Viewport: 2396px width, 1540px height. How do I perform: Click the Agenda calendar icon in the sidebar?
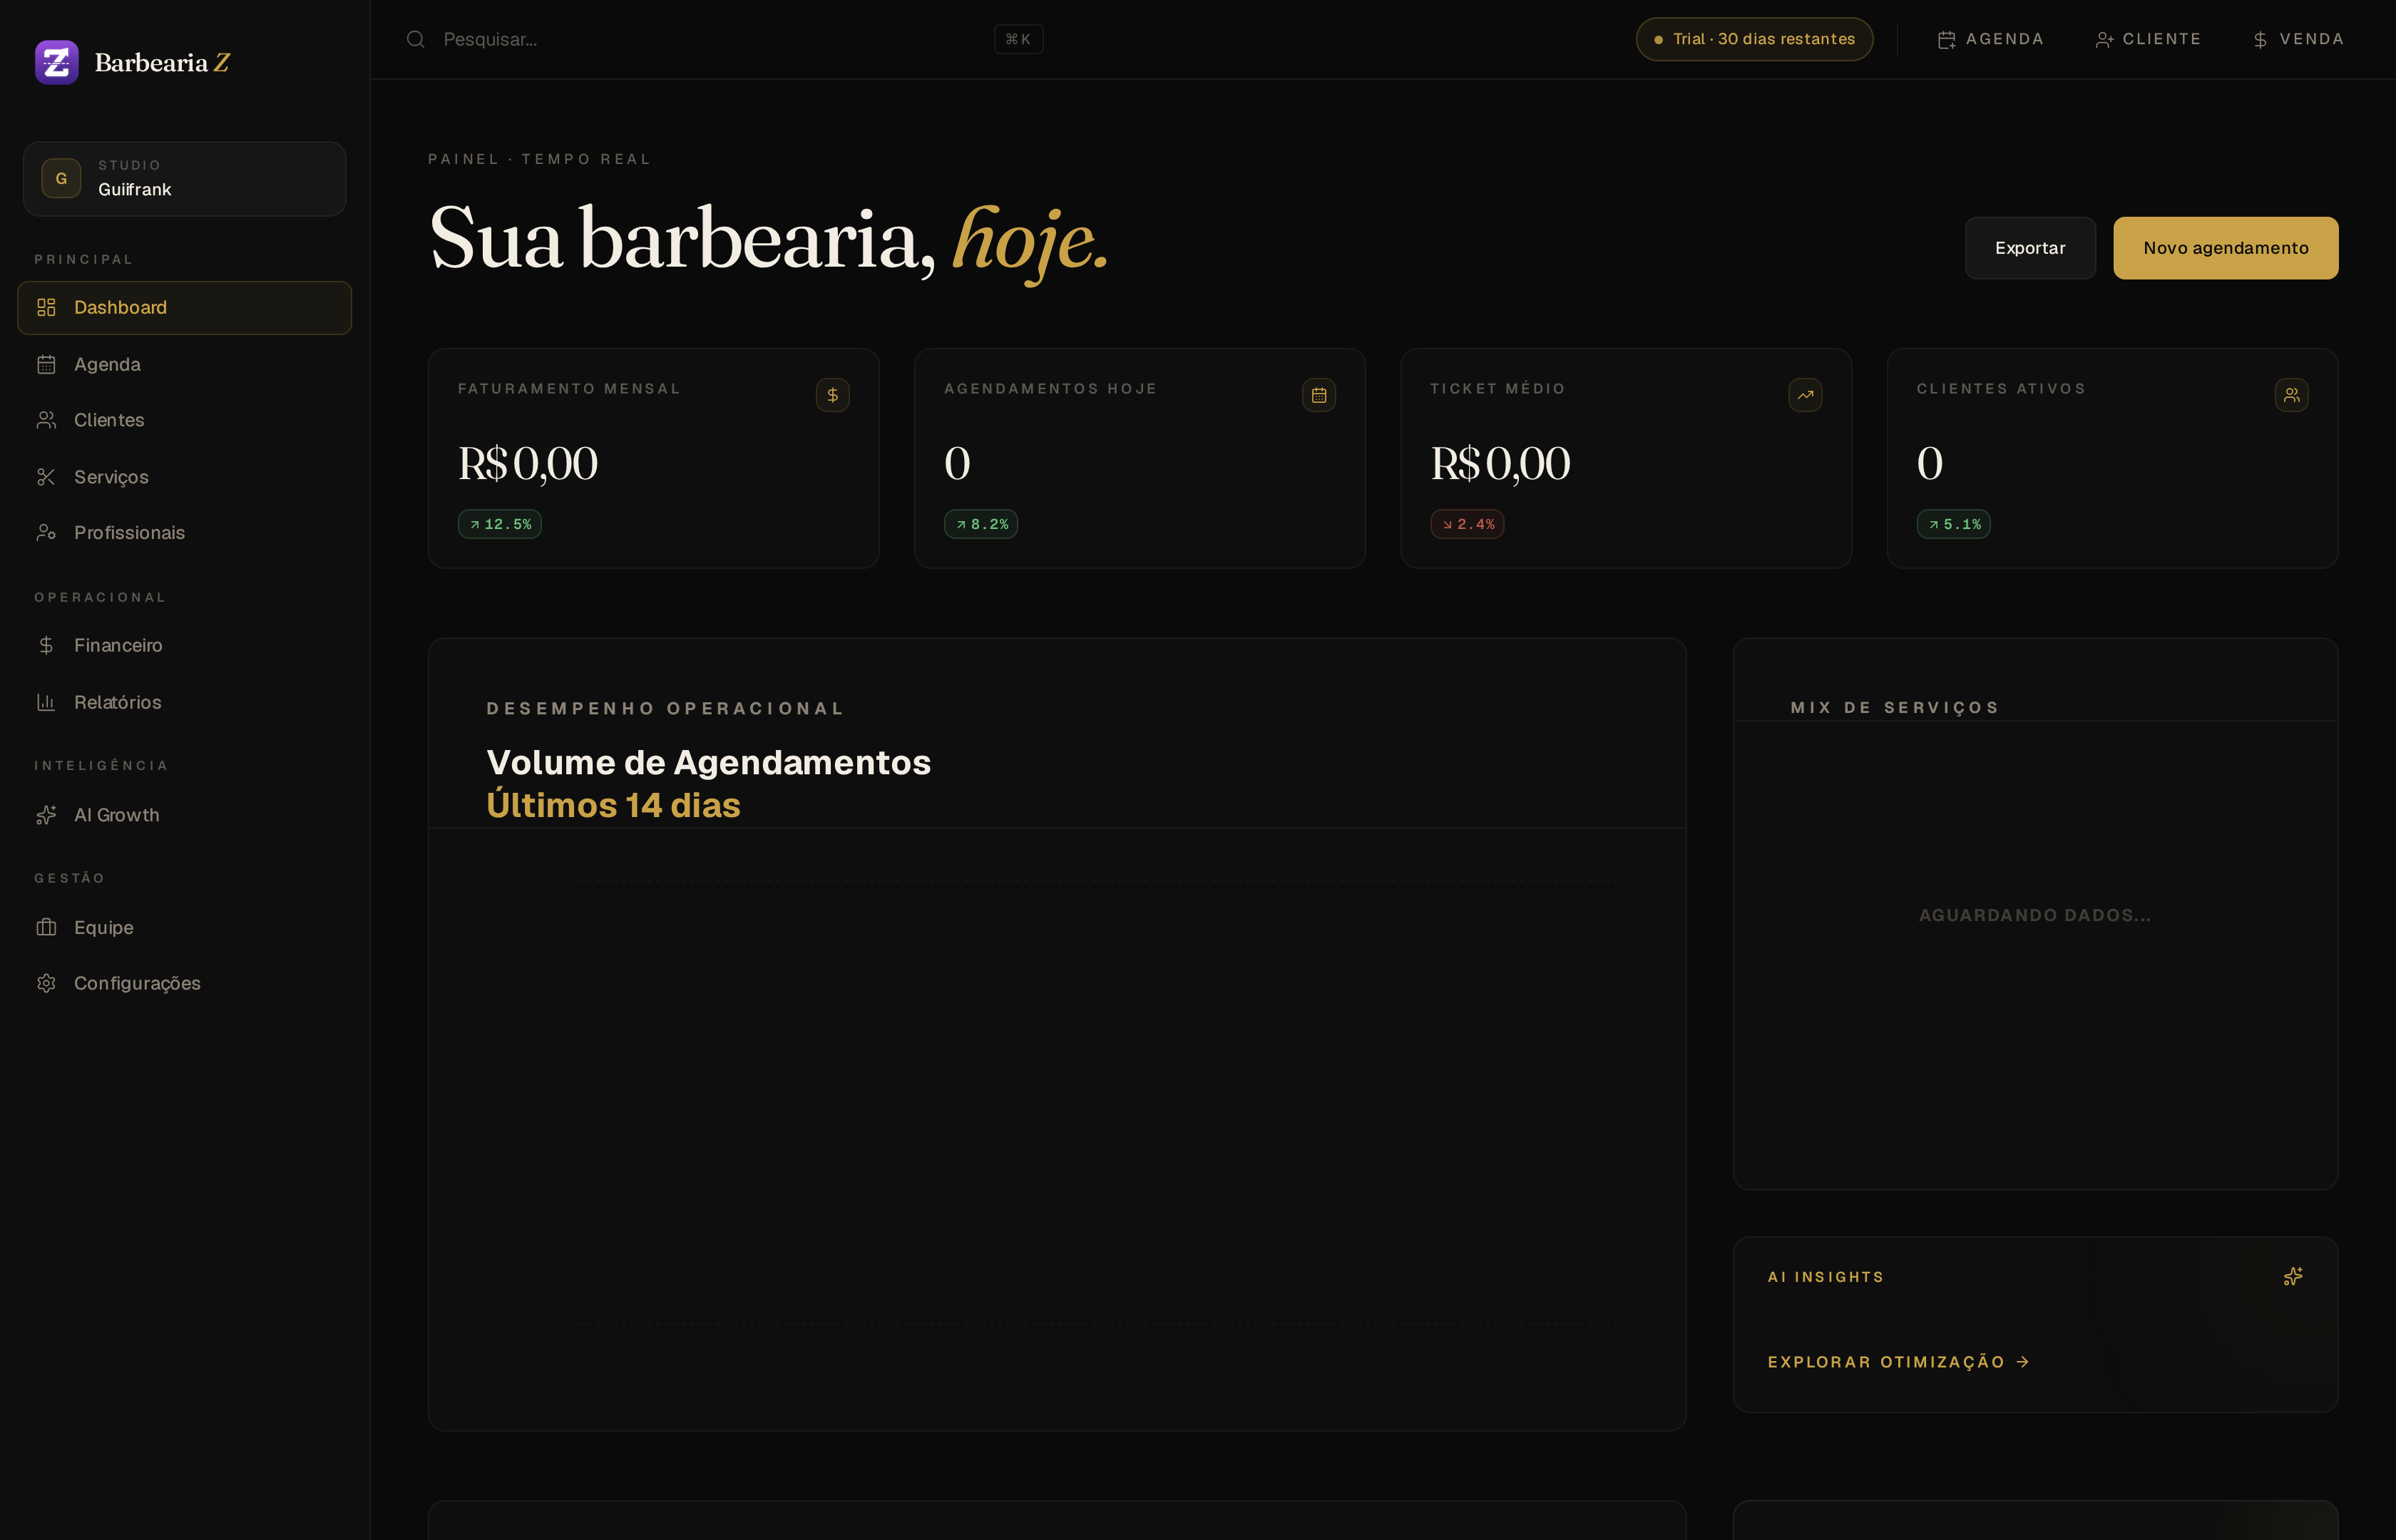click(46, 364)
